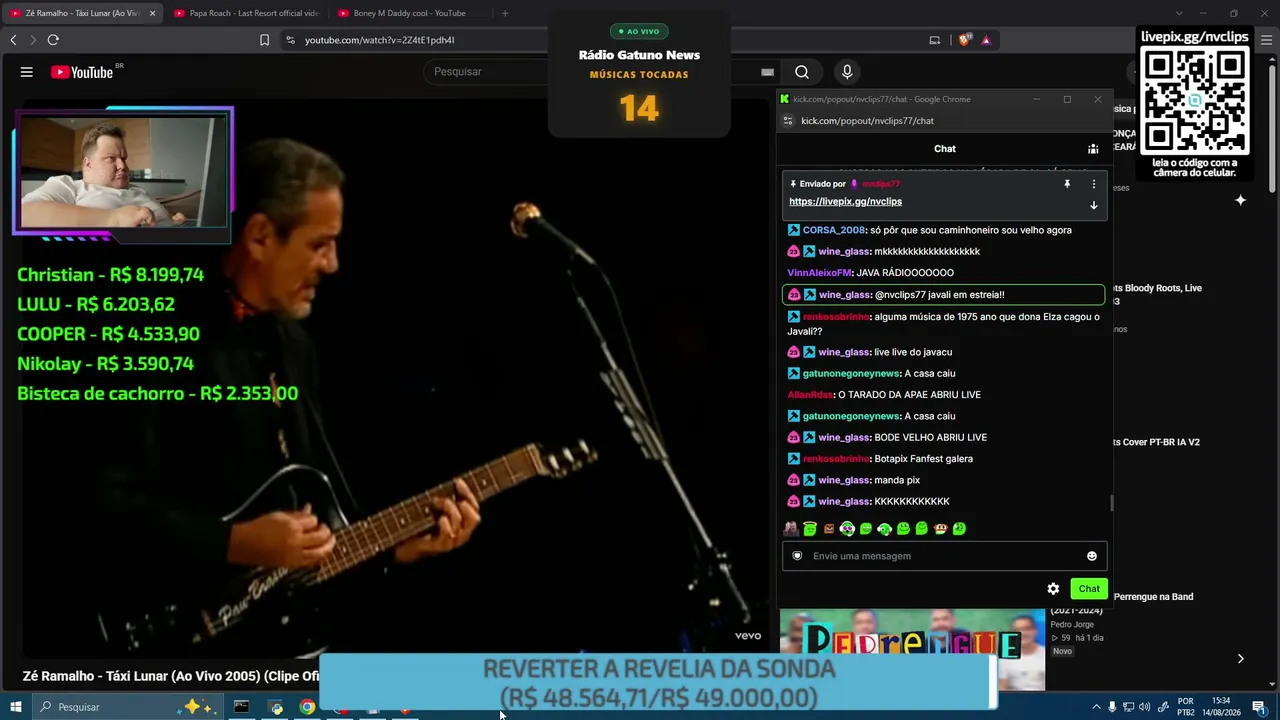
Task: Click the renkosobrinho Botapix message username
Action: point(836,459)
